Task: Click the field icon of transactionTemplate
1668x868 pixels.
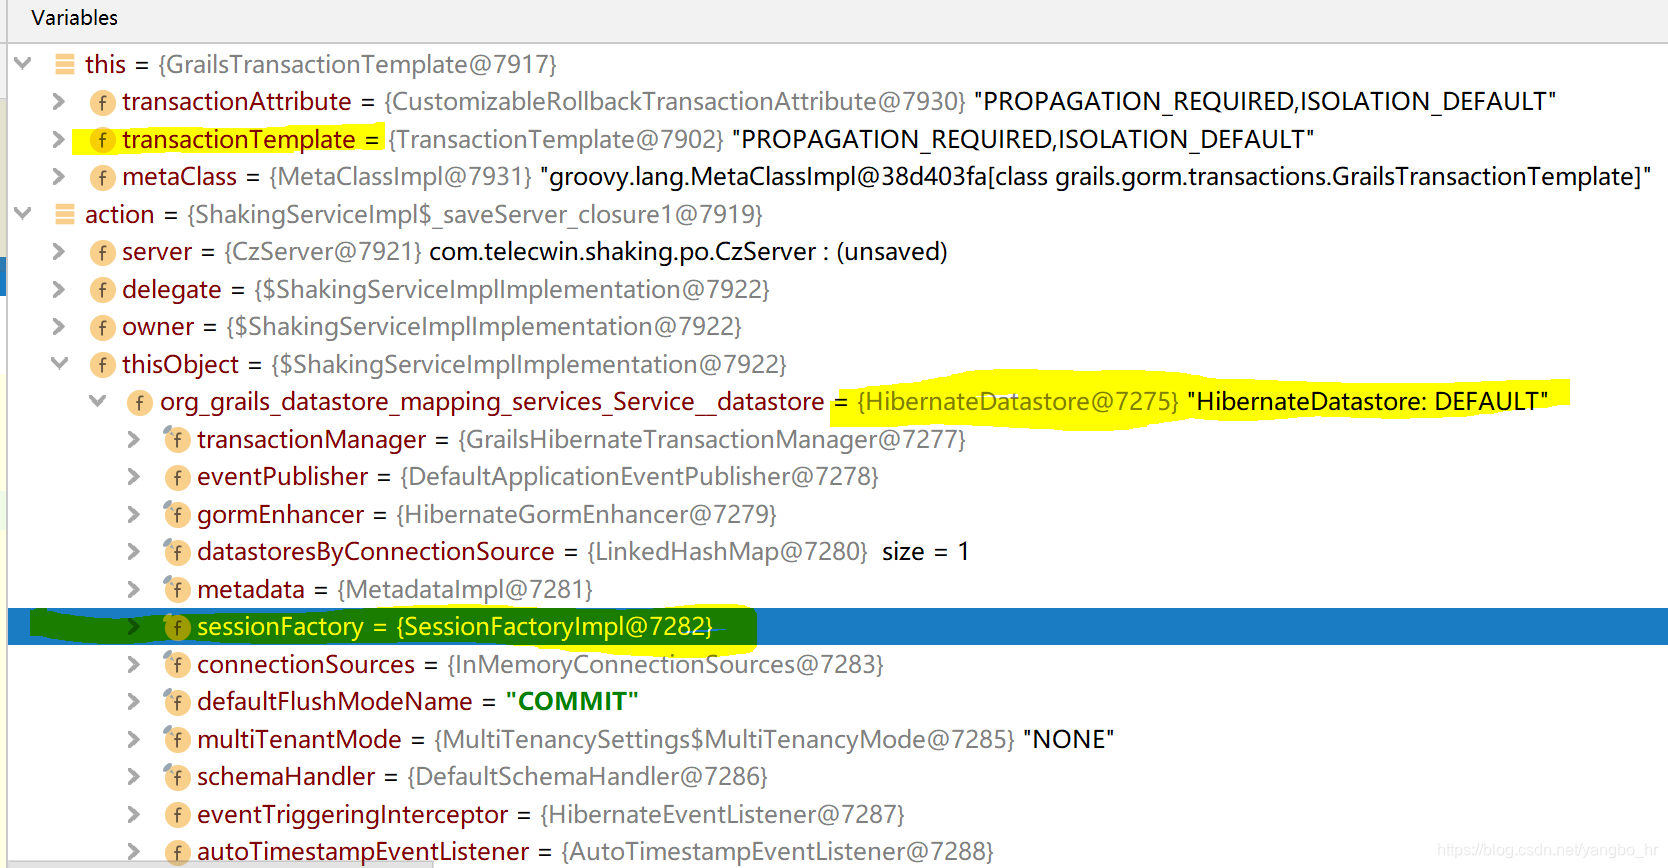Action: (x=102, y=140)
